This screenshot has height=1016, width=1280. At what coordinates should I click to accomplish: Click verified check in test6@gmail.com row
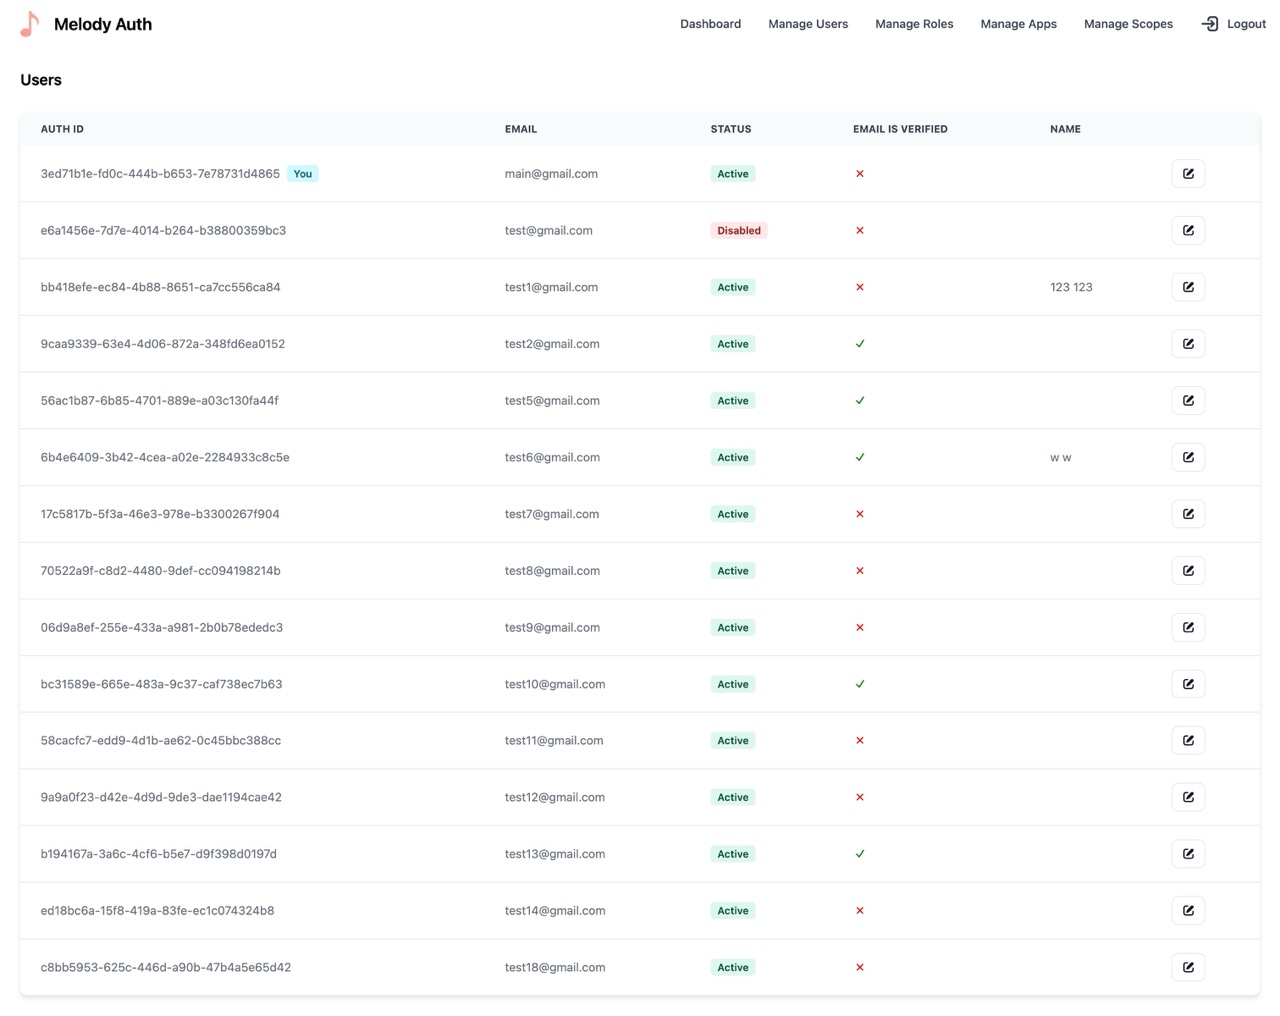click(x=860, y=457)
